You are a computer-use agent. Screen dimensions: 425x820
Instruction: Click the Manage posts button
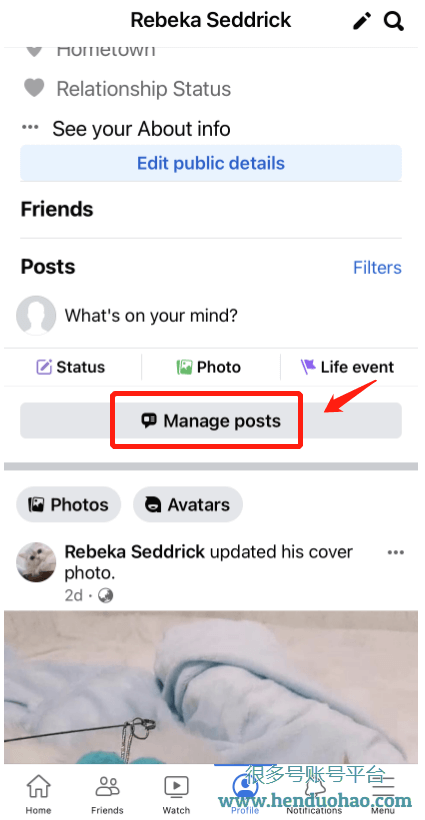[211, 420]
